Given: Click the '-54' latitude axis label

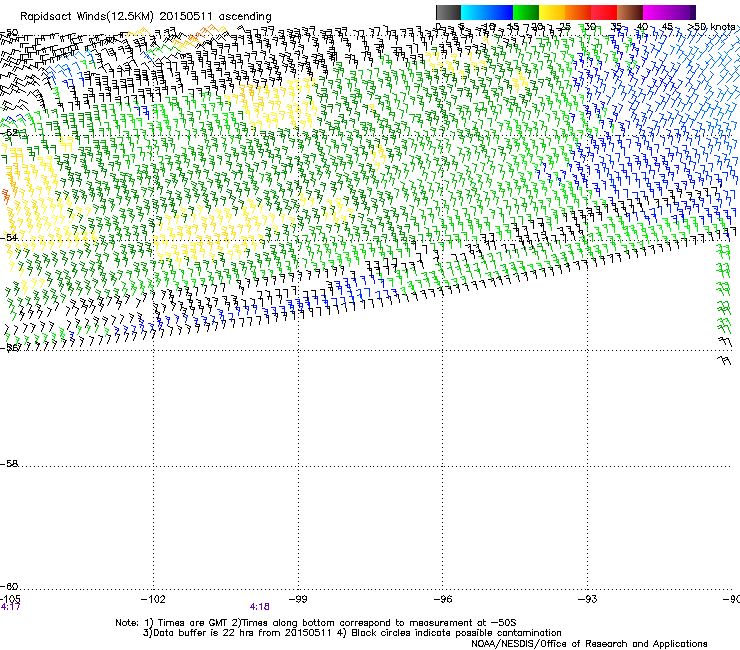Looking at the screenshot, I should click(9, 237).
